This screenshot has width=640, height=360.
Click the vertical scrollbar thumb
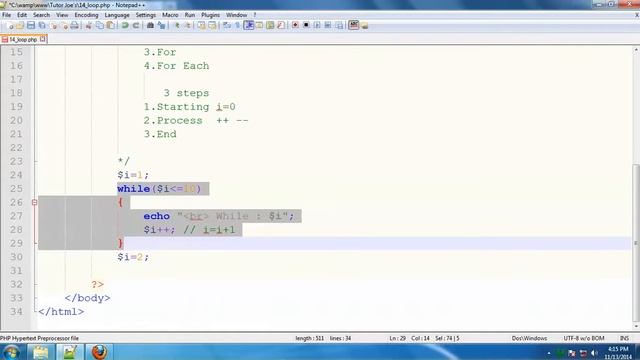pos(636,243)
